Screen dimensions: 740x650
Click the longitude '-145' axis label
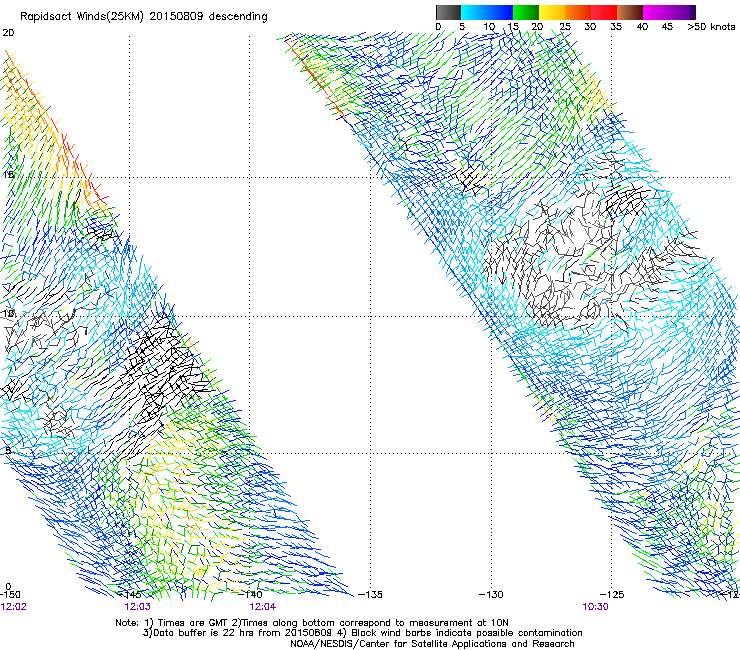(129, 595)
